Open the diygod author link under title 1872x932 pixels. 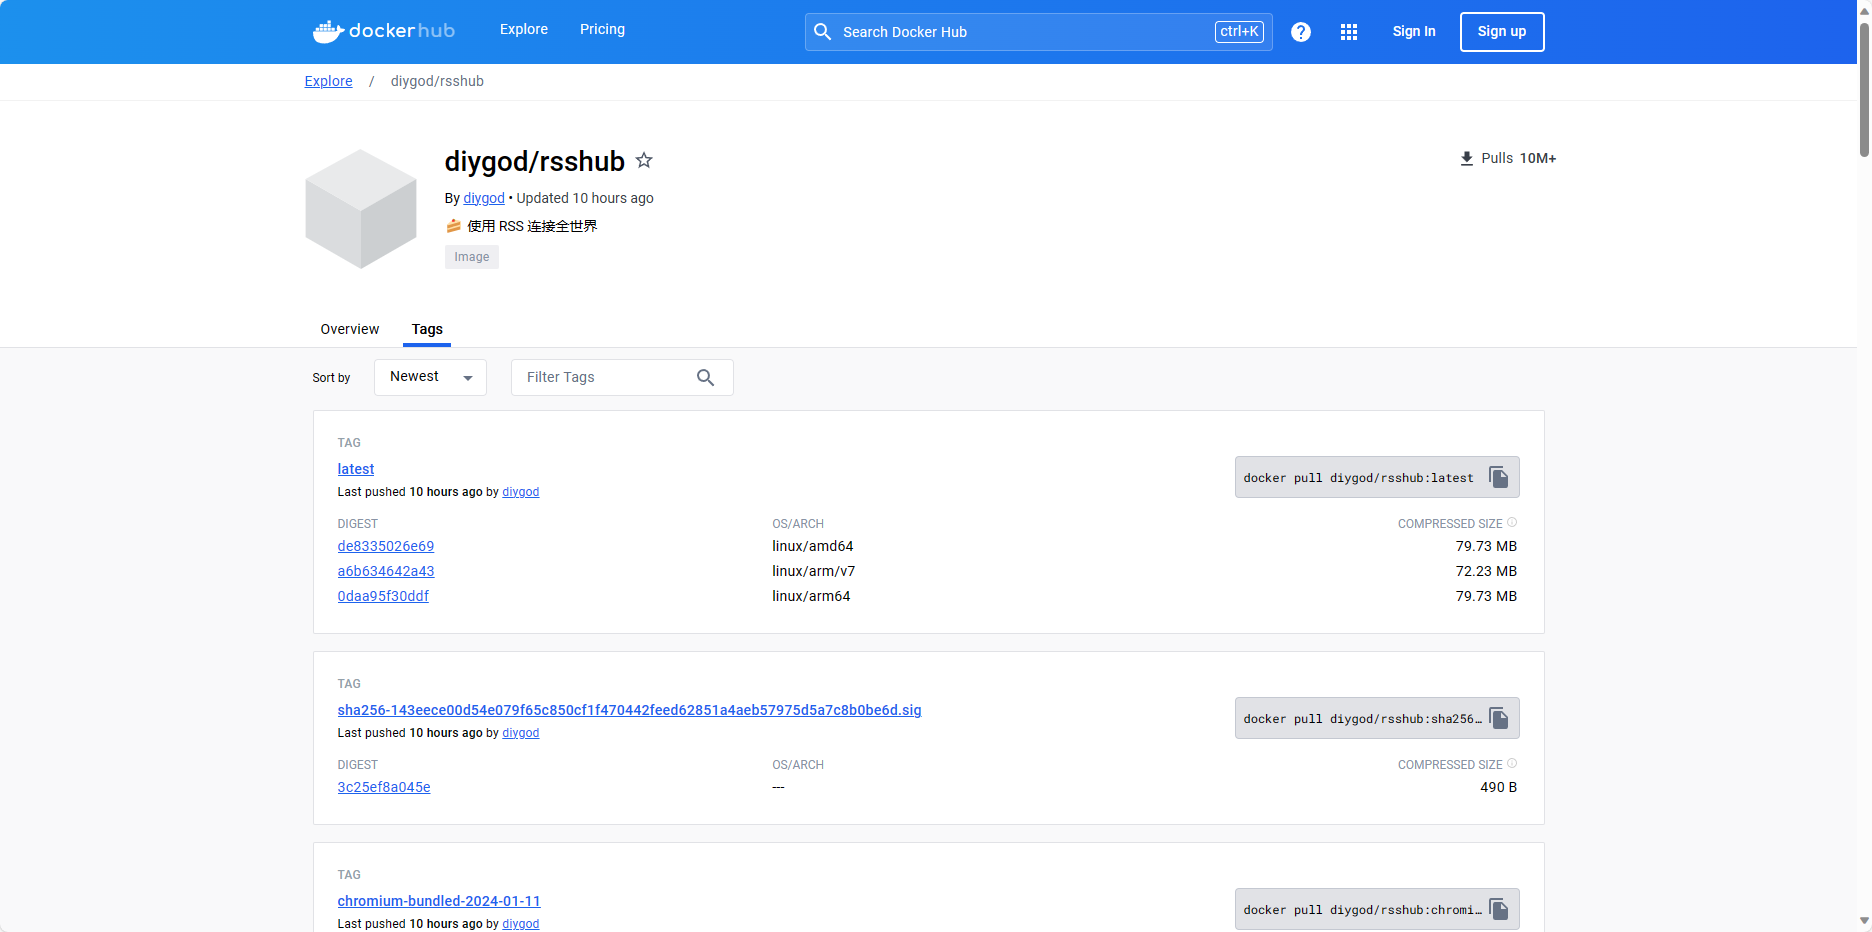484,198
